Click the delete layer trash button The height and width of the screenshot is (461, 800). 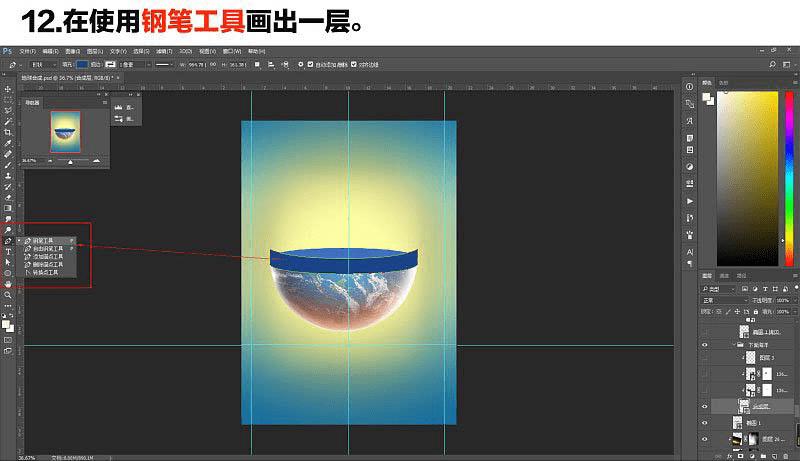pyautogui.click(x=786, y=456)
